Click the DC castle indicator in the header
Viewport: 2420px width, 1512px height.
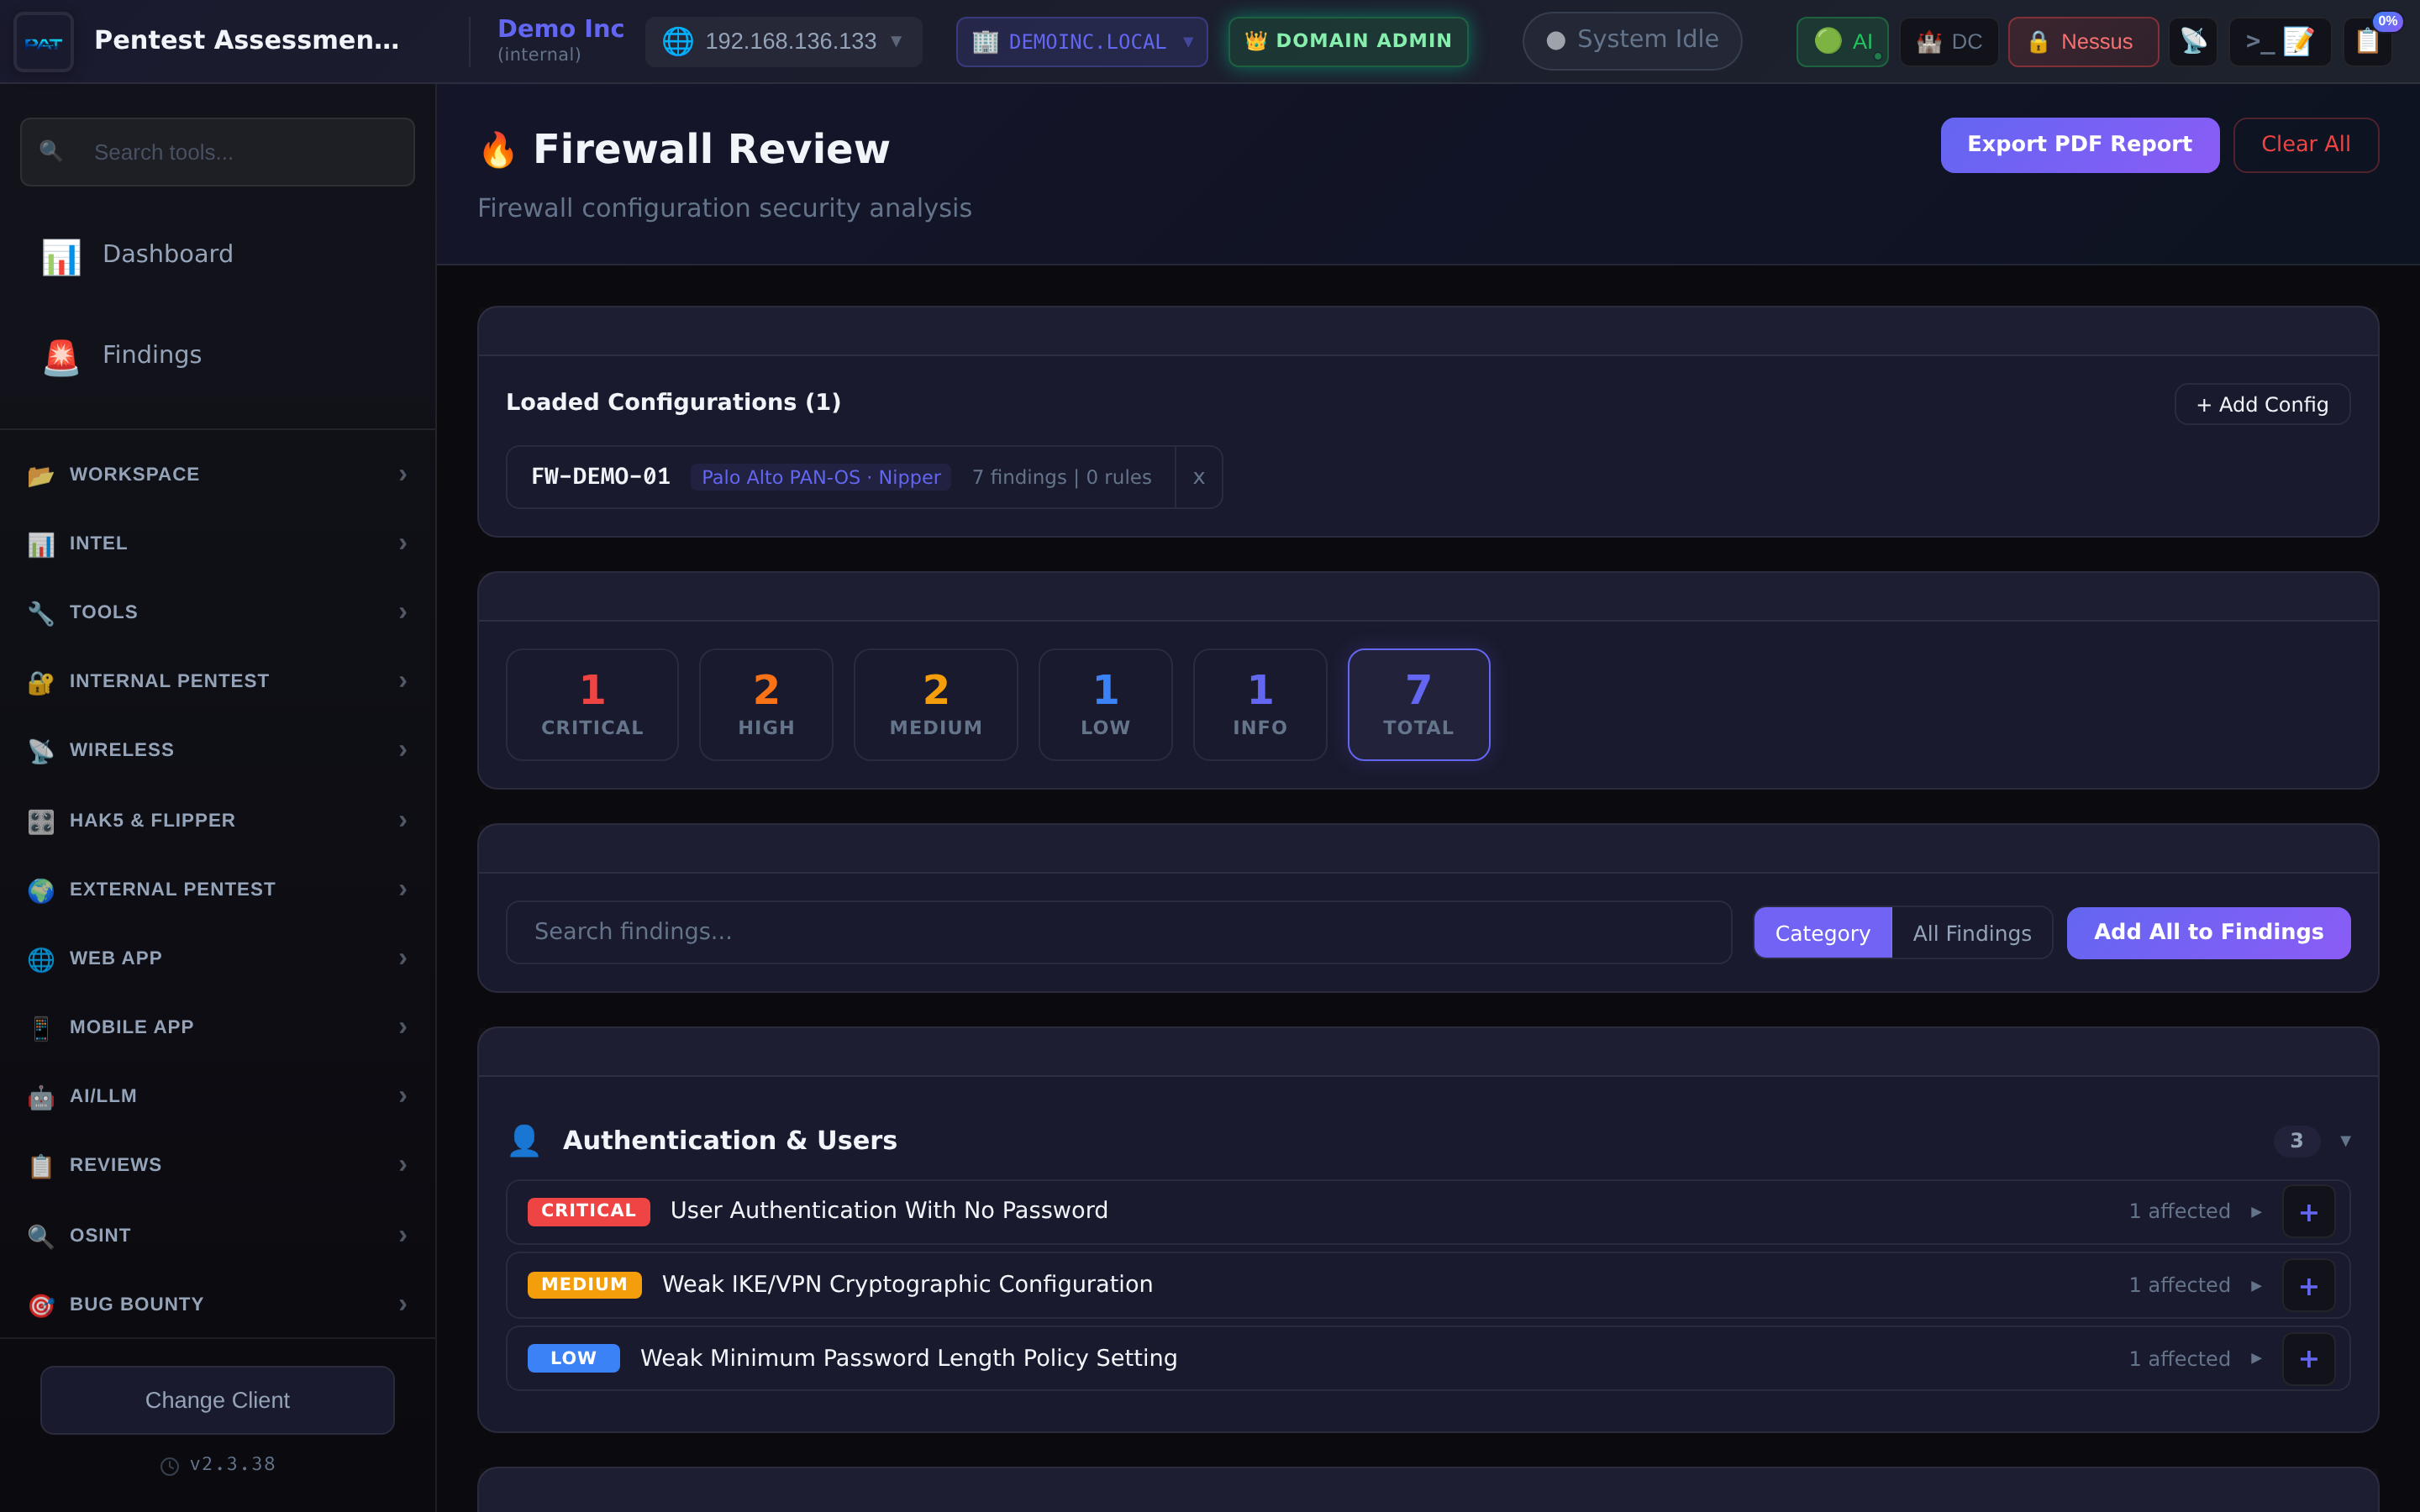[1947, 41]
